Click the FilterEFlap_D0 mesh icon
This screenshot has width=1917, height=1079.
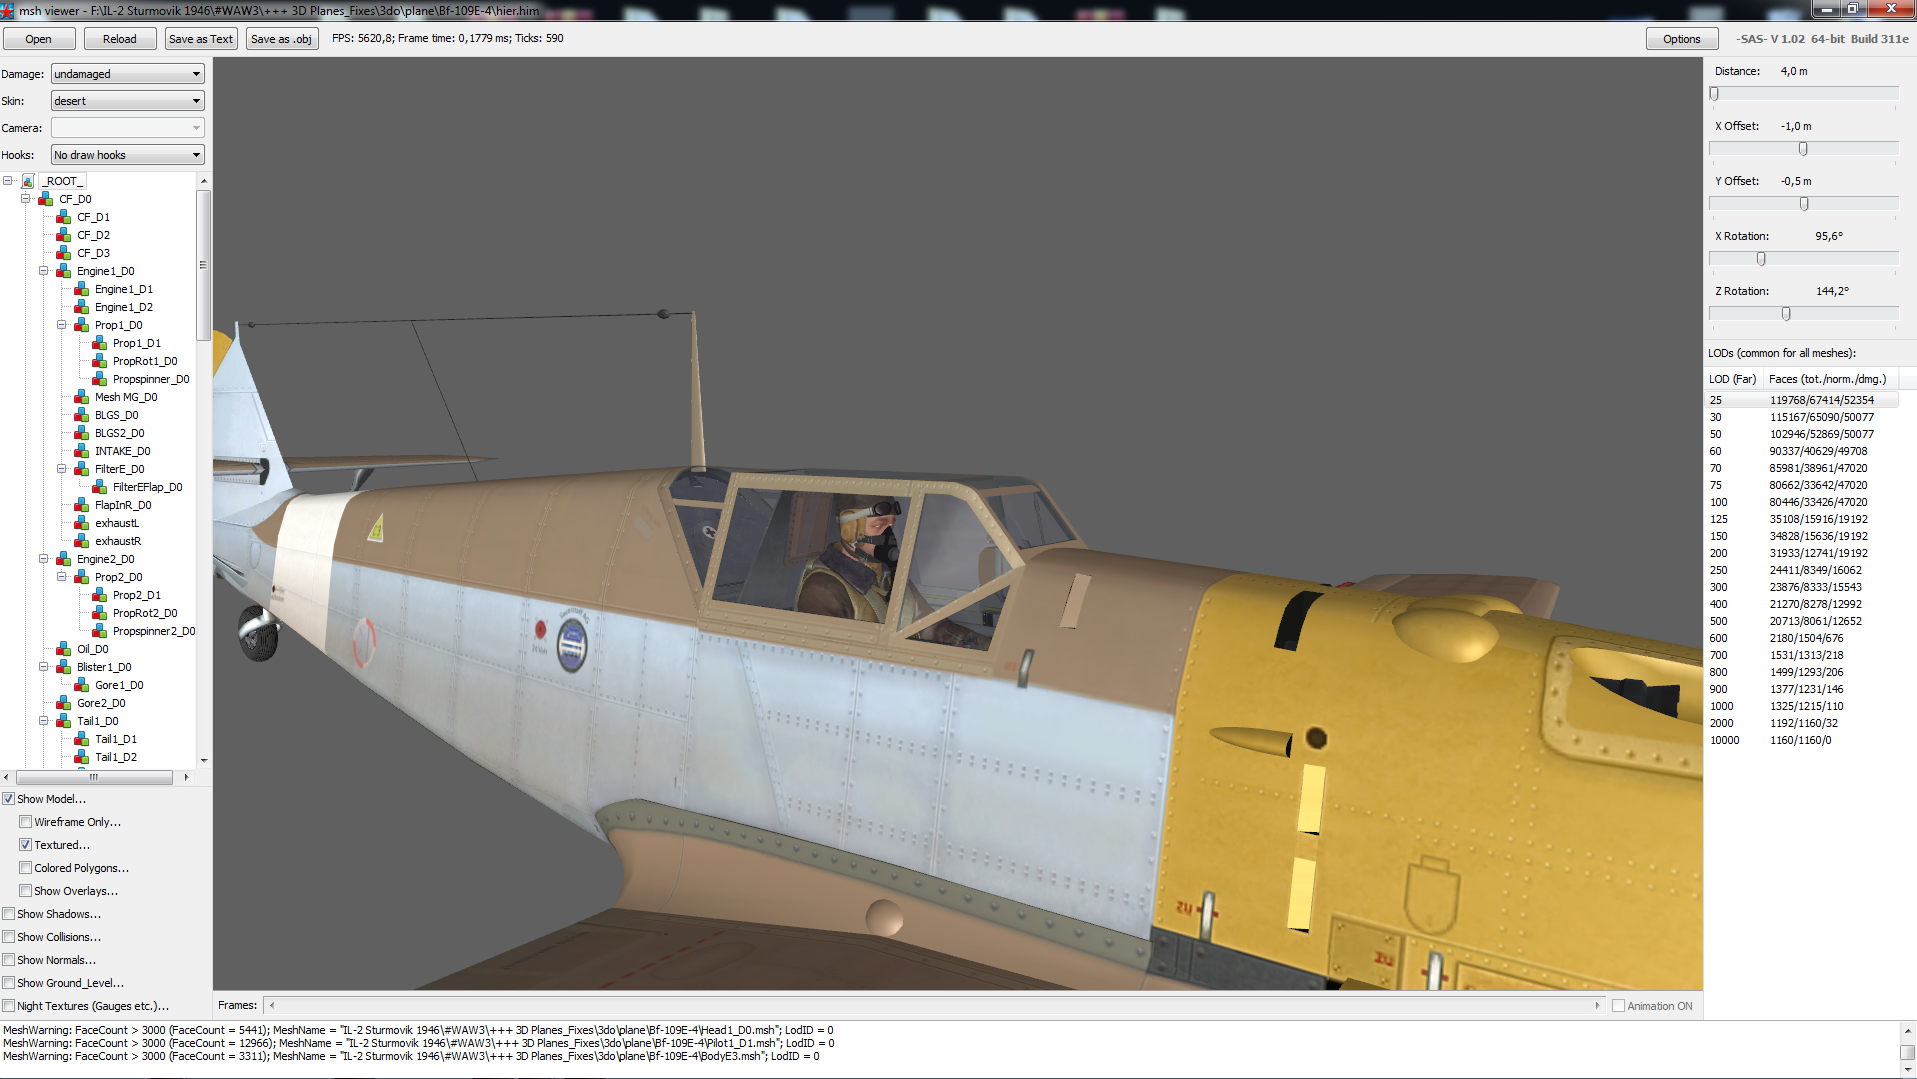[x=99, y=487]
